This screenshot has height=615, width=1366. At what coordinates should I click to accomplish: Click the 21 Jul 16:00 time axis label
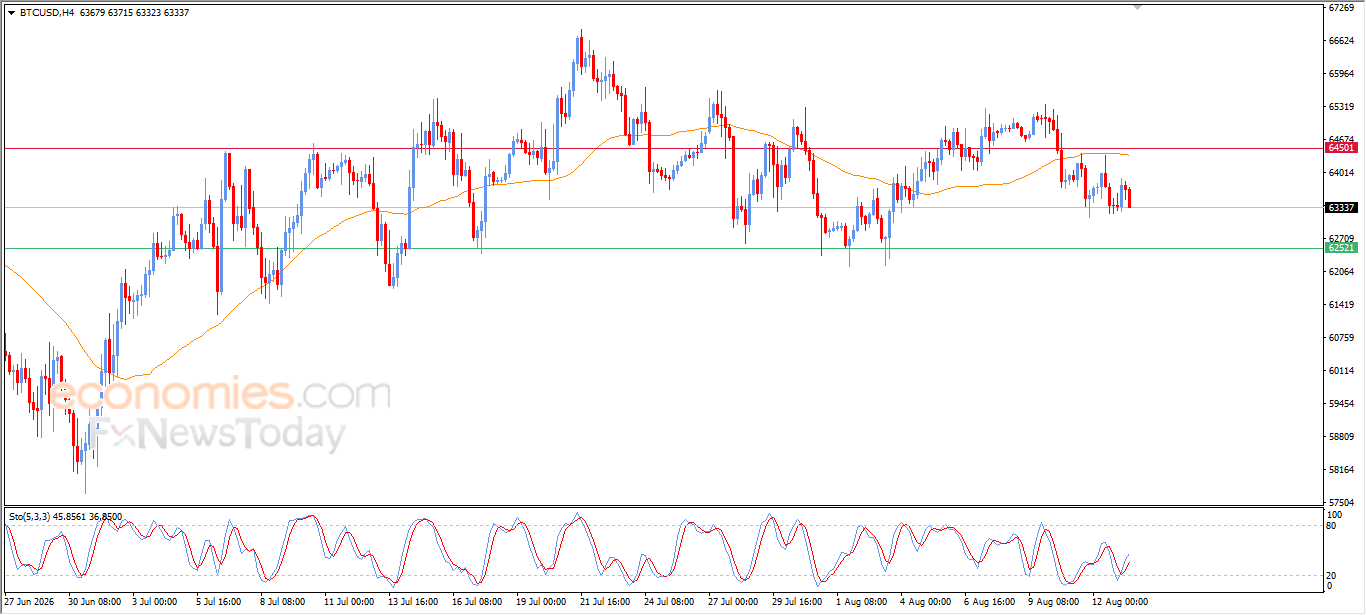pos(604,602)
